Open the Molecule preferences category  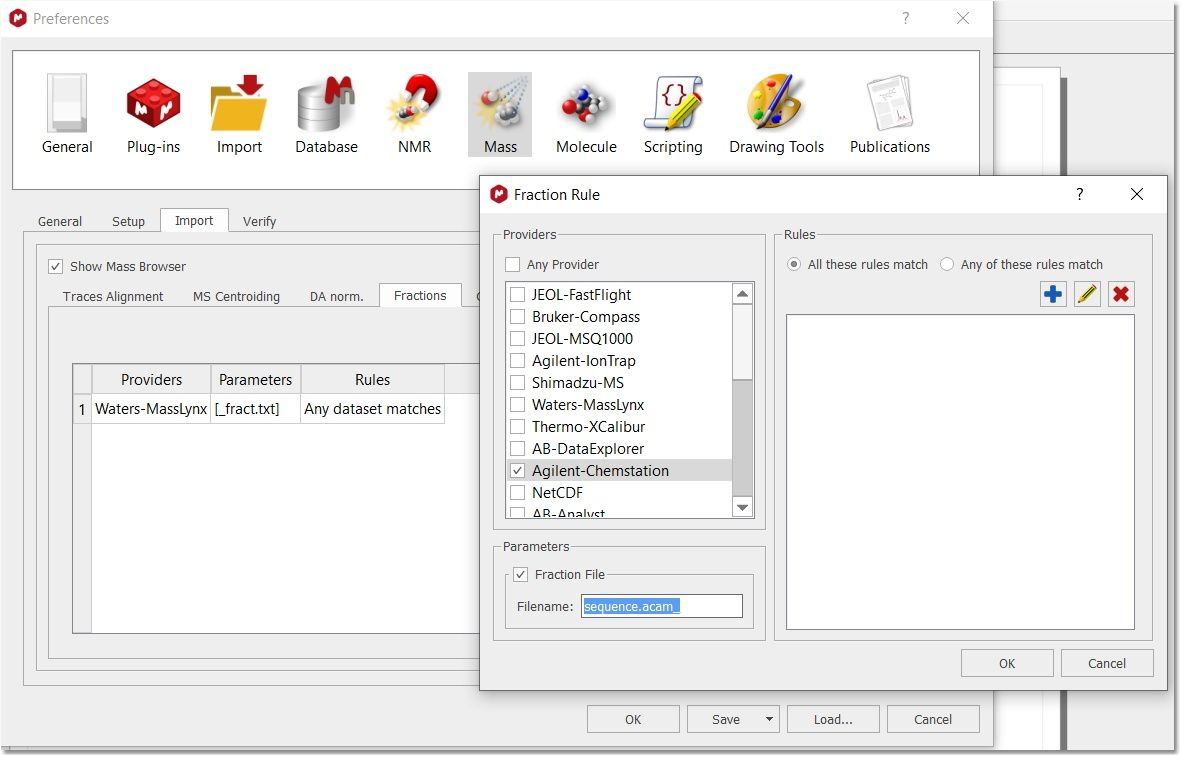click(x=586, y=114)
